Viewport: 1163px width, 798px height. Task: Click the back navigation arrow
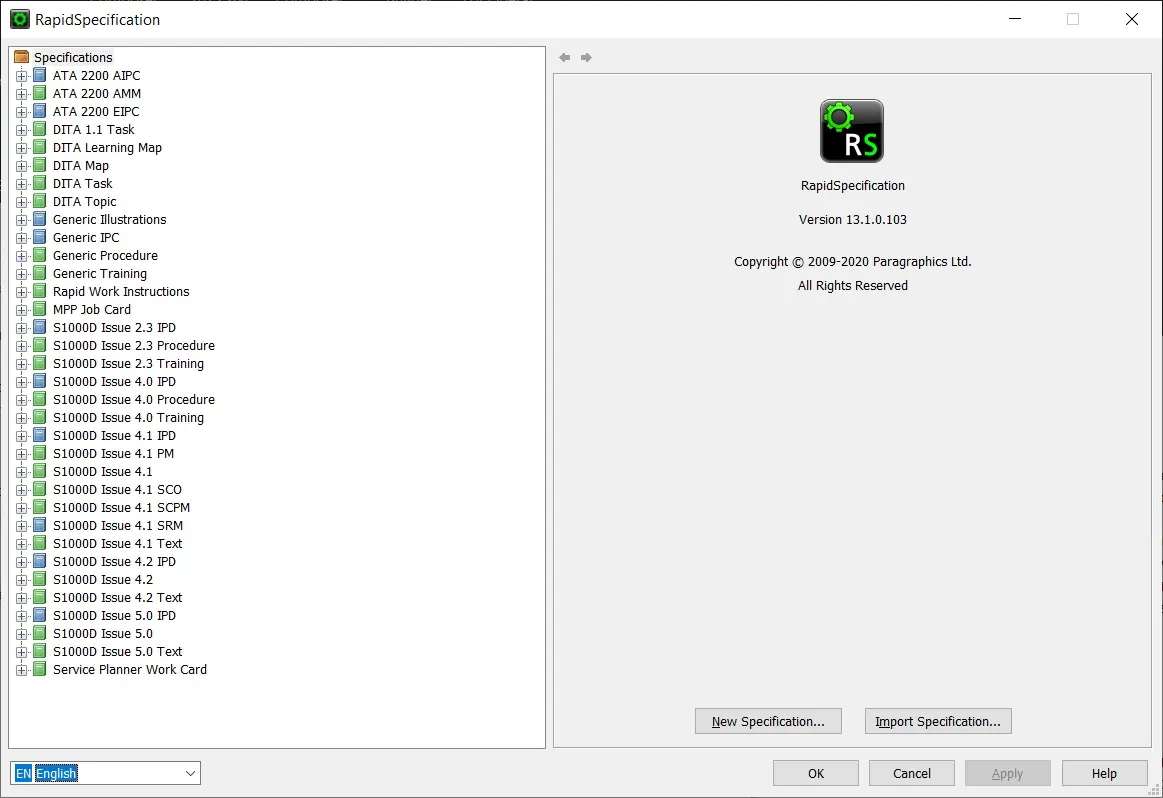click(565, 57)
